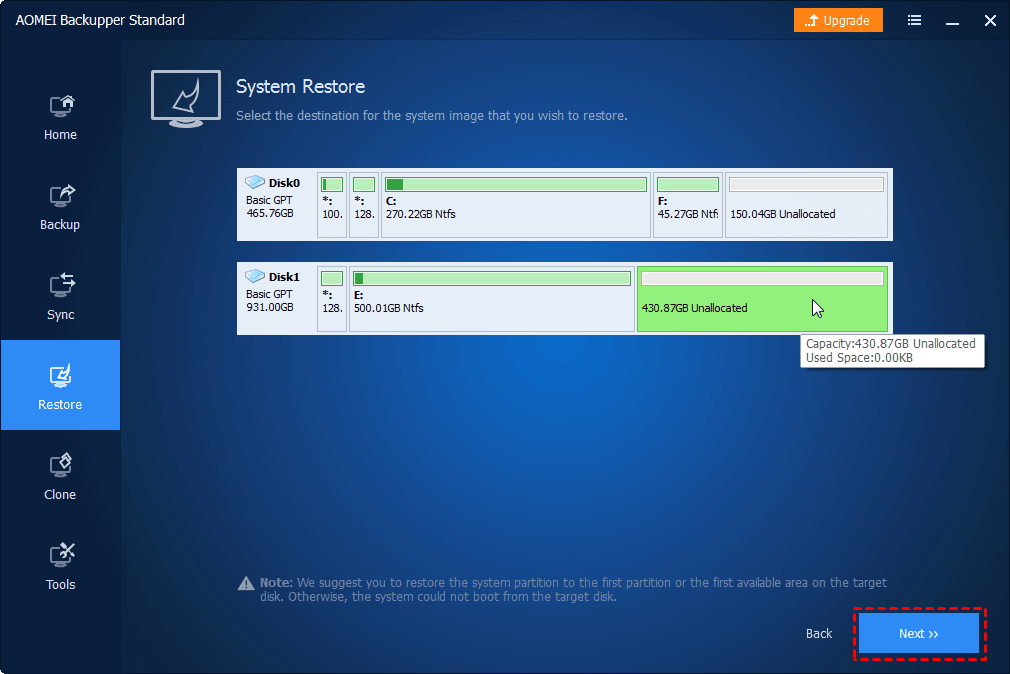Screen dimensions: 1010x674
Task: Click the C: partition usage bar
Action: coord(516,184)
